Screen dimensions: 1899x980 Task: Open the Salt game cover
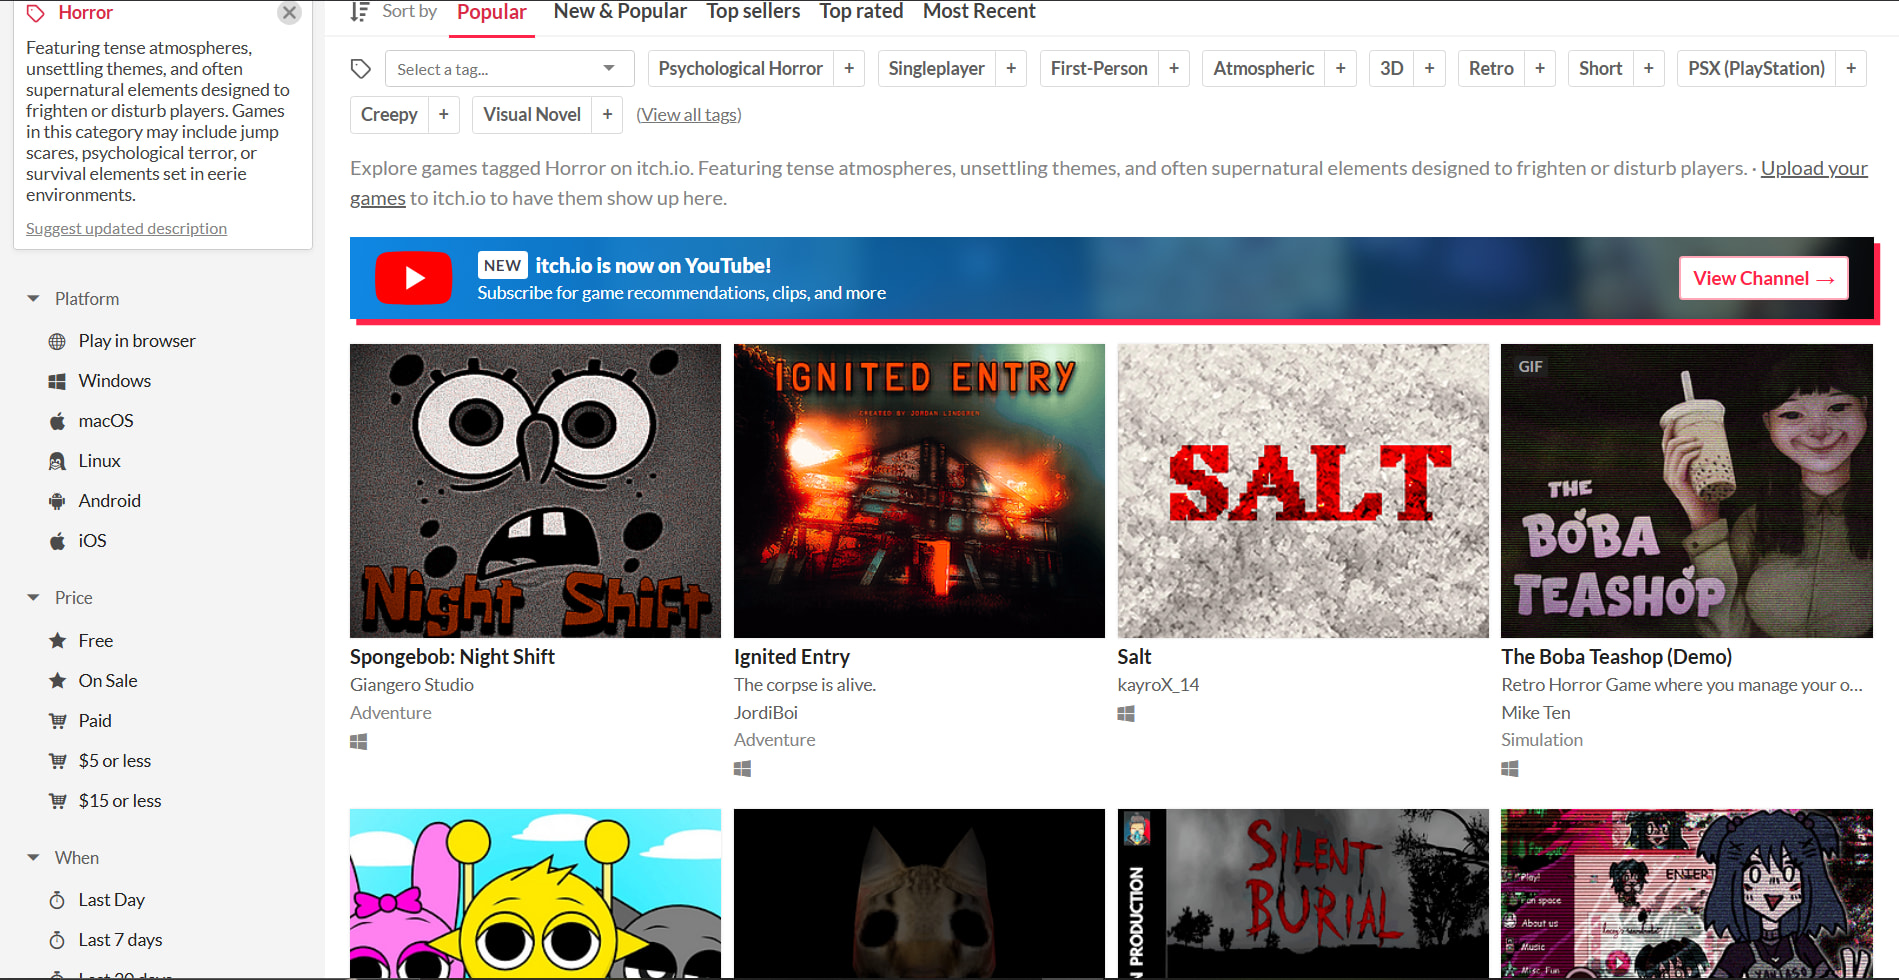click(x=1303, y=491)
